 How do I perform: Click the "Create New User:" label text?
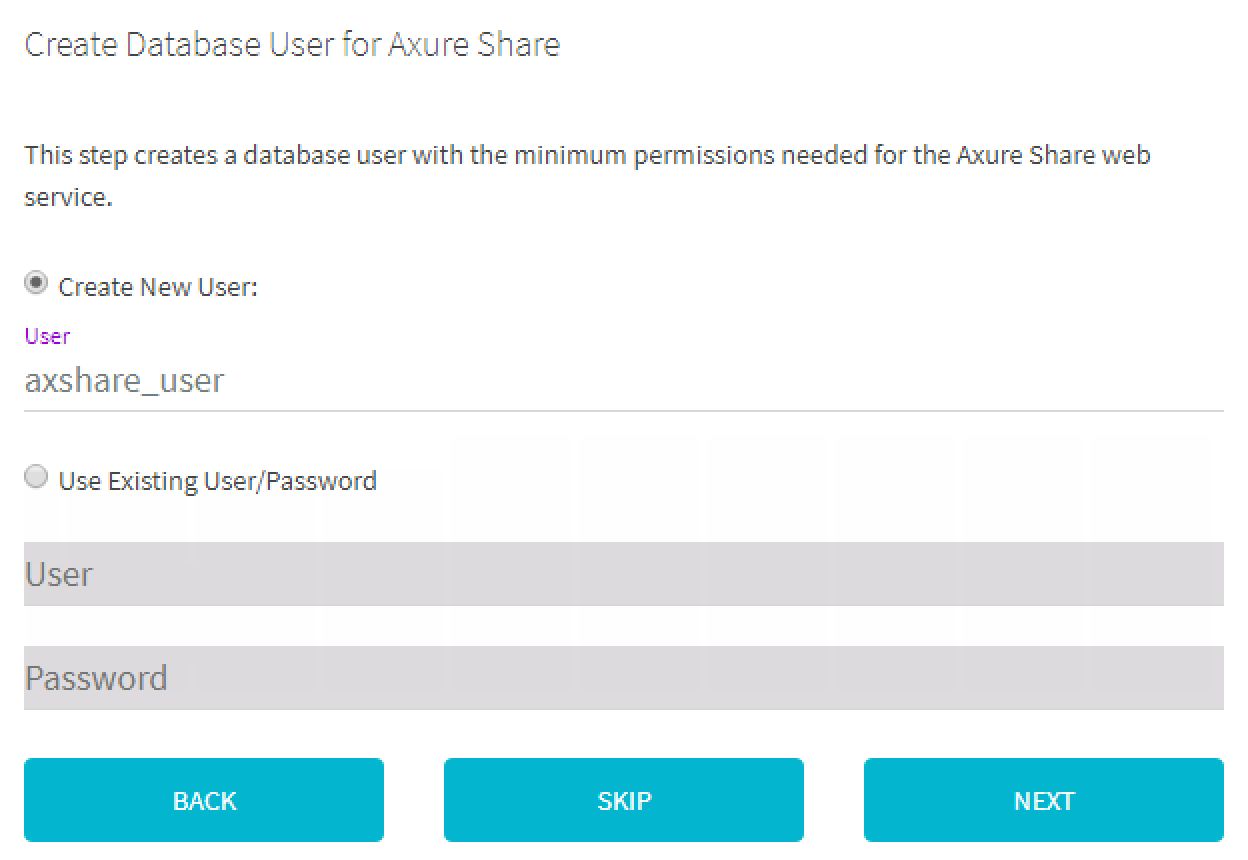[x=158, y=287]
